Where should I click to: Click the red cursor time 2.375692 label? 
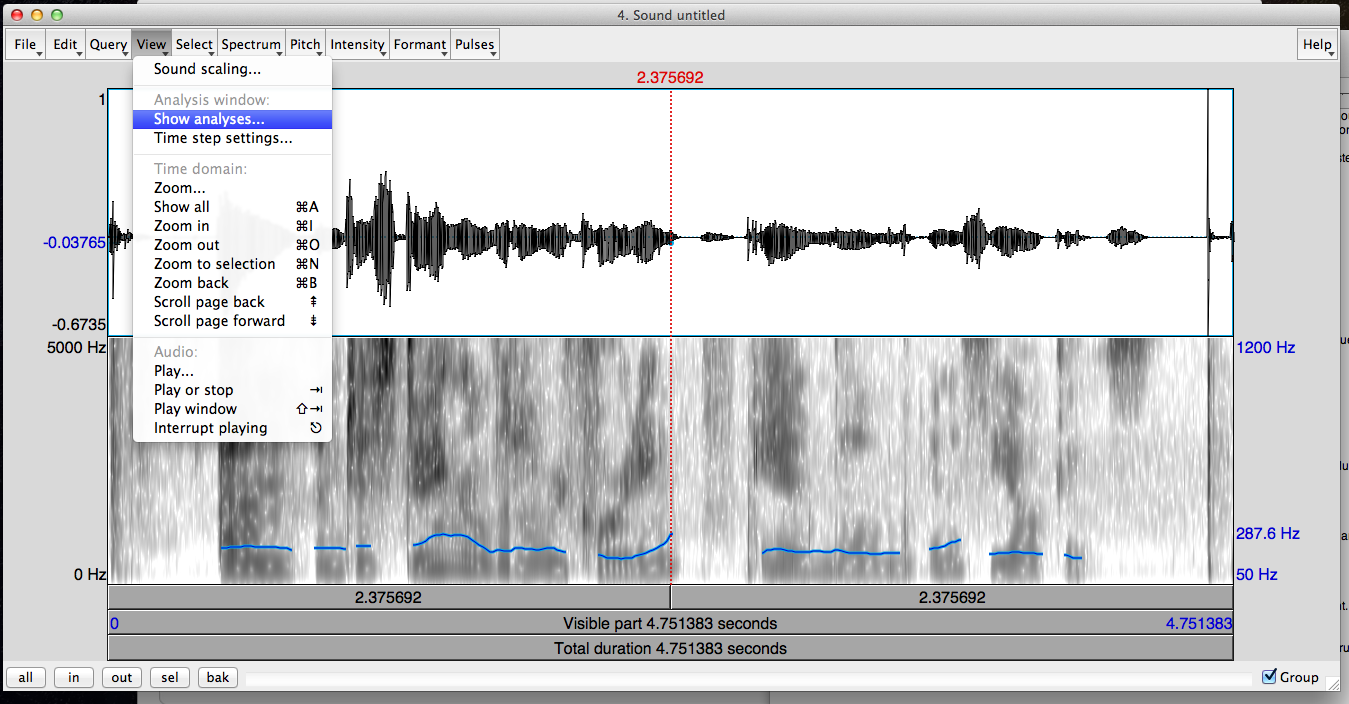click(x=670, y=78)
